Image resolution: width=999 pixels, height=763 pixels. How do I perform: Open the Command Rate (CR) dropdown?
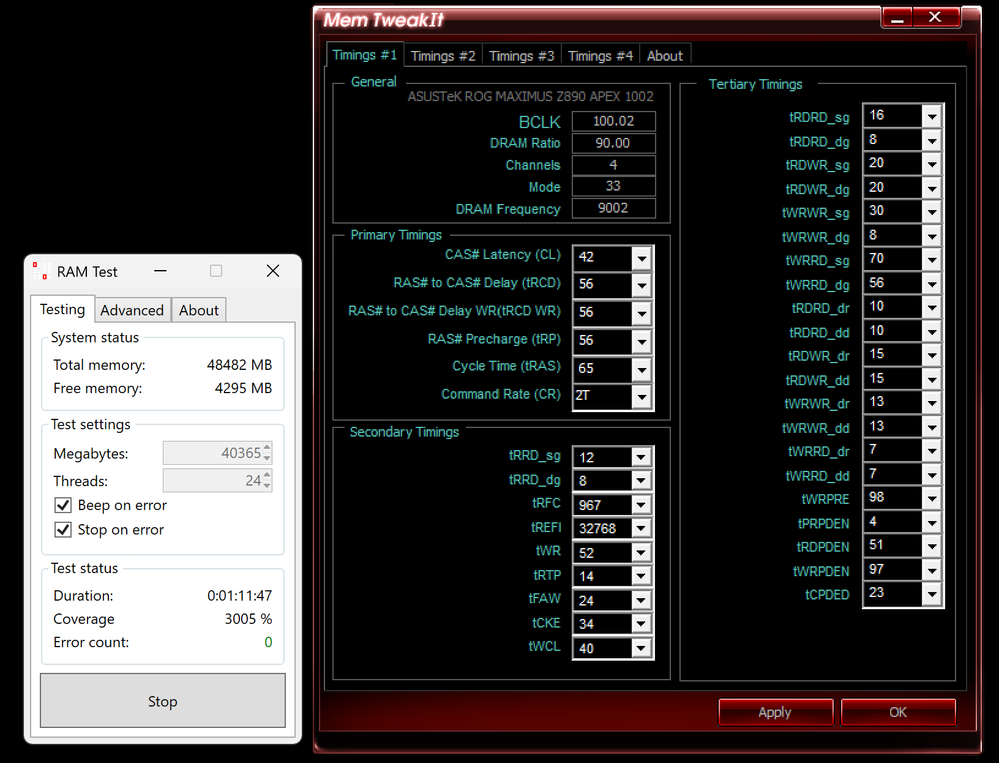point(642,397)
